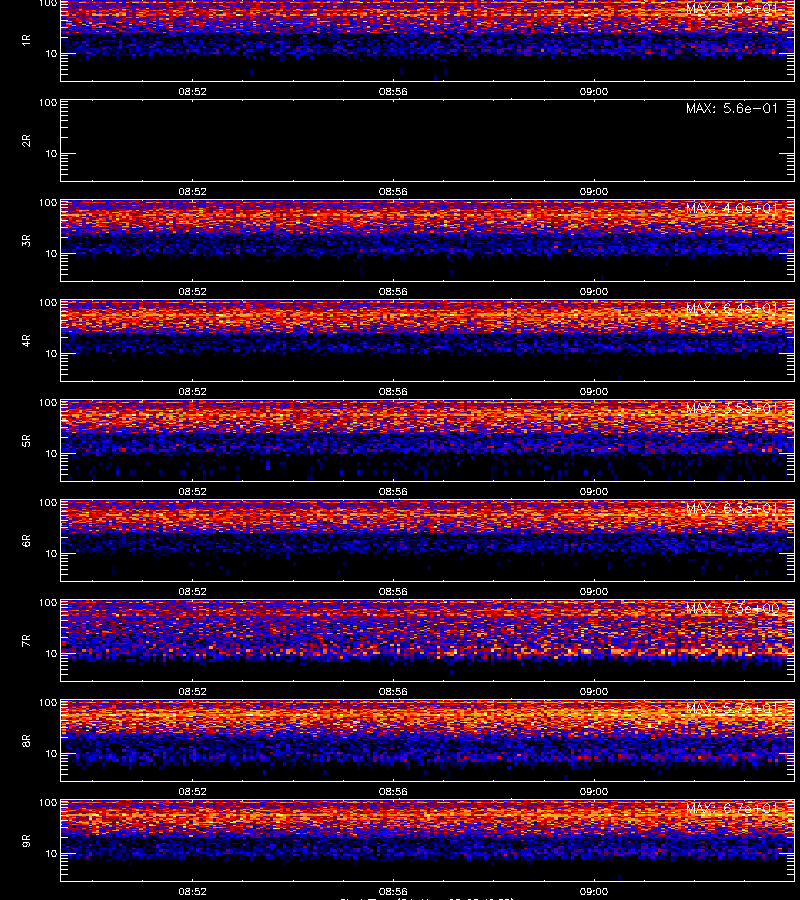Click the 09:00 time label below panel 1R
Image resolution: width=800 pixels, height=900 pixels.
coord(594,92)
